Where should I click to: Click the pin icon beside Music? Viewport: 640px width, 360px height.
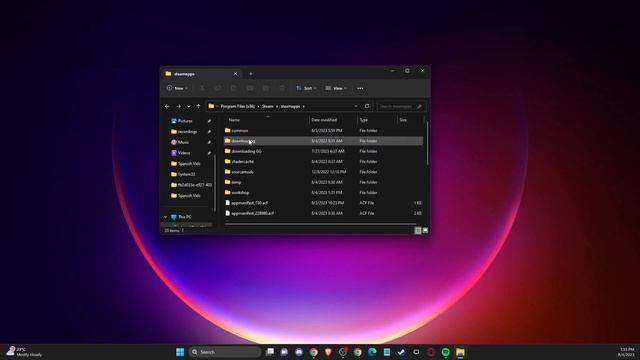tap(209, 142)
